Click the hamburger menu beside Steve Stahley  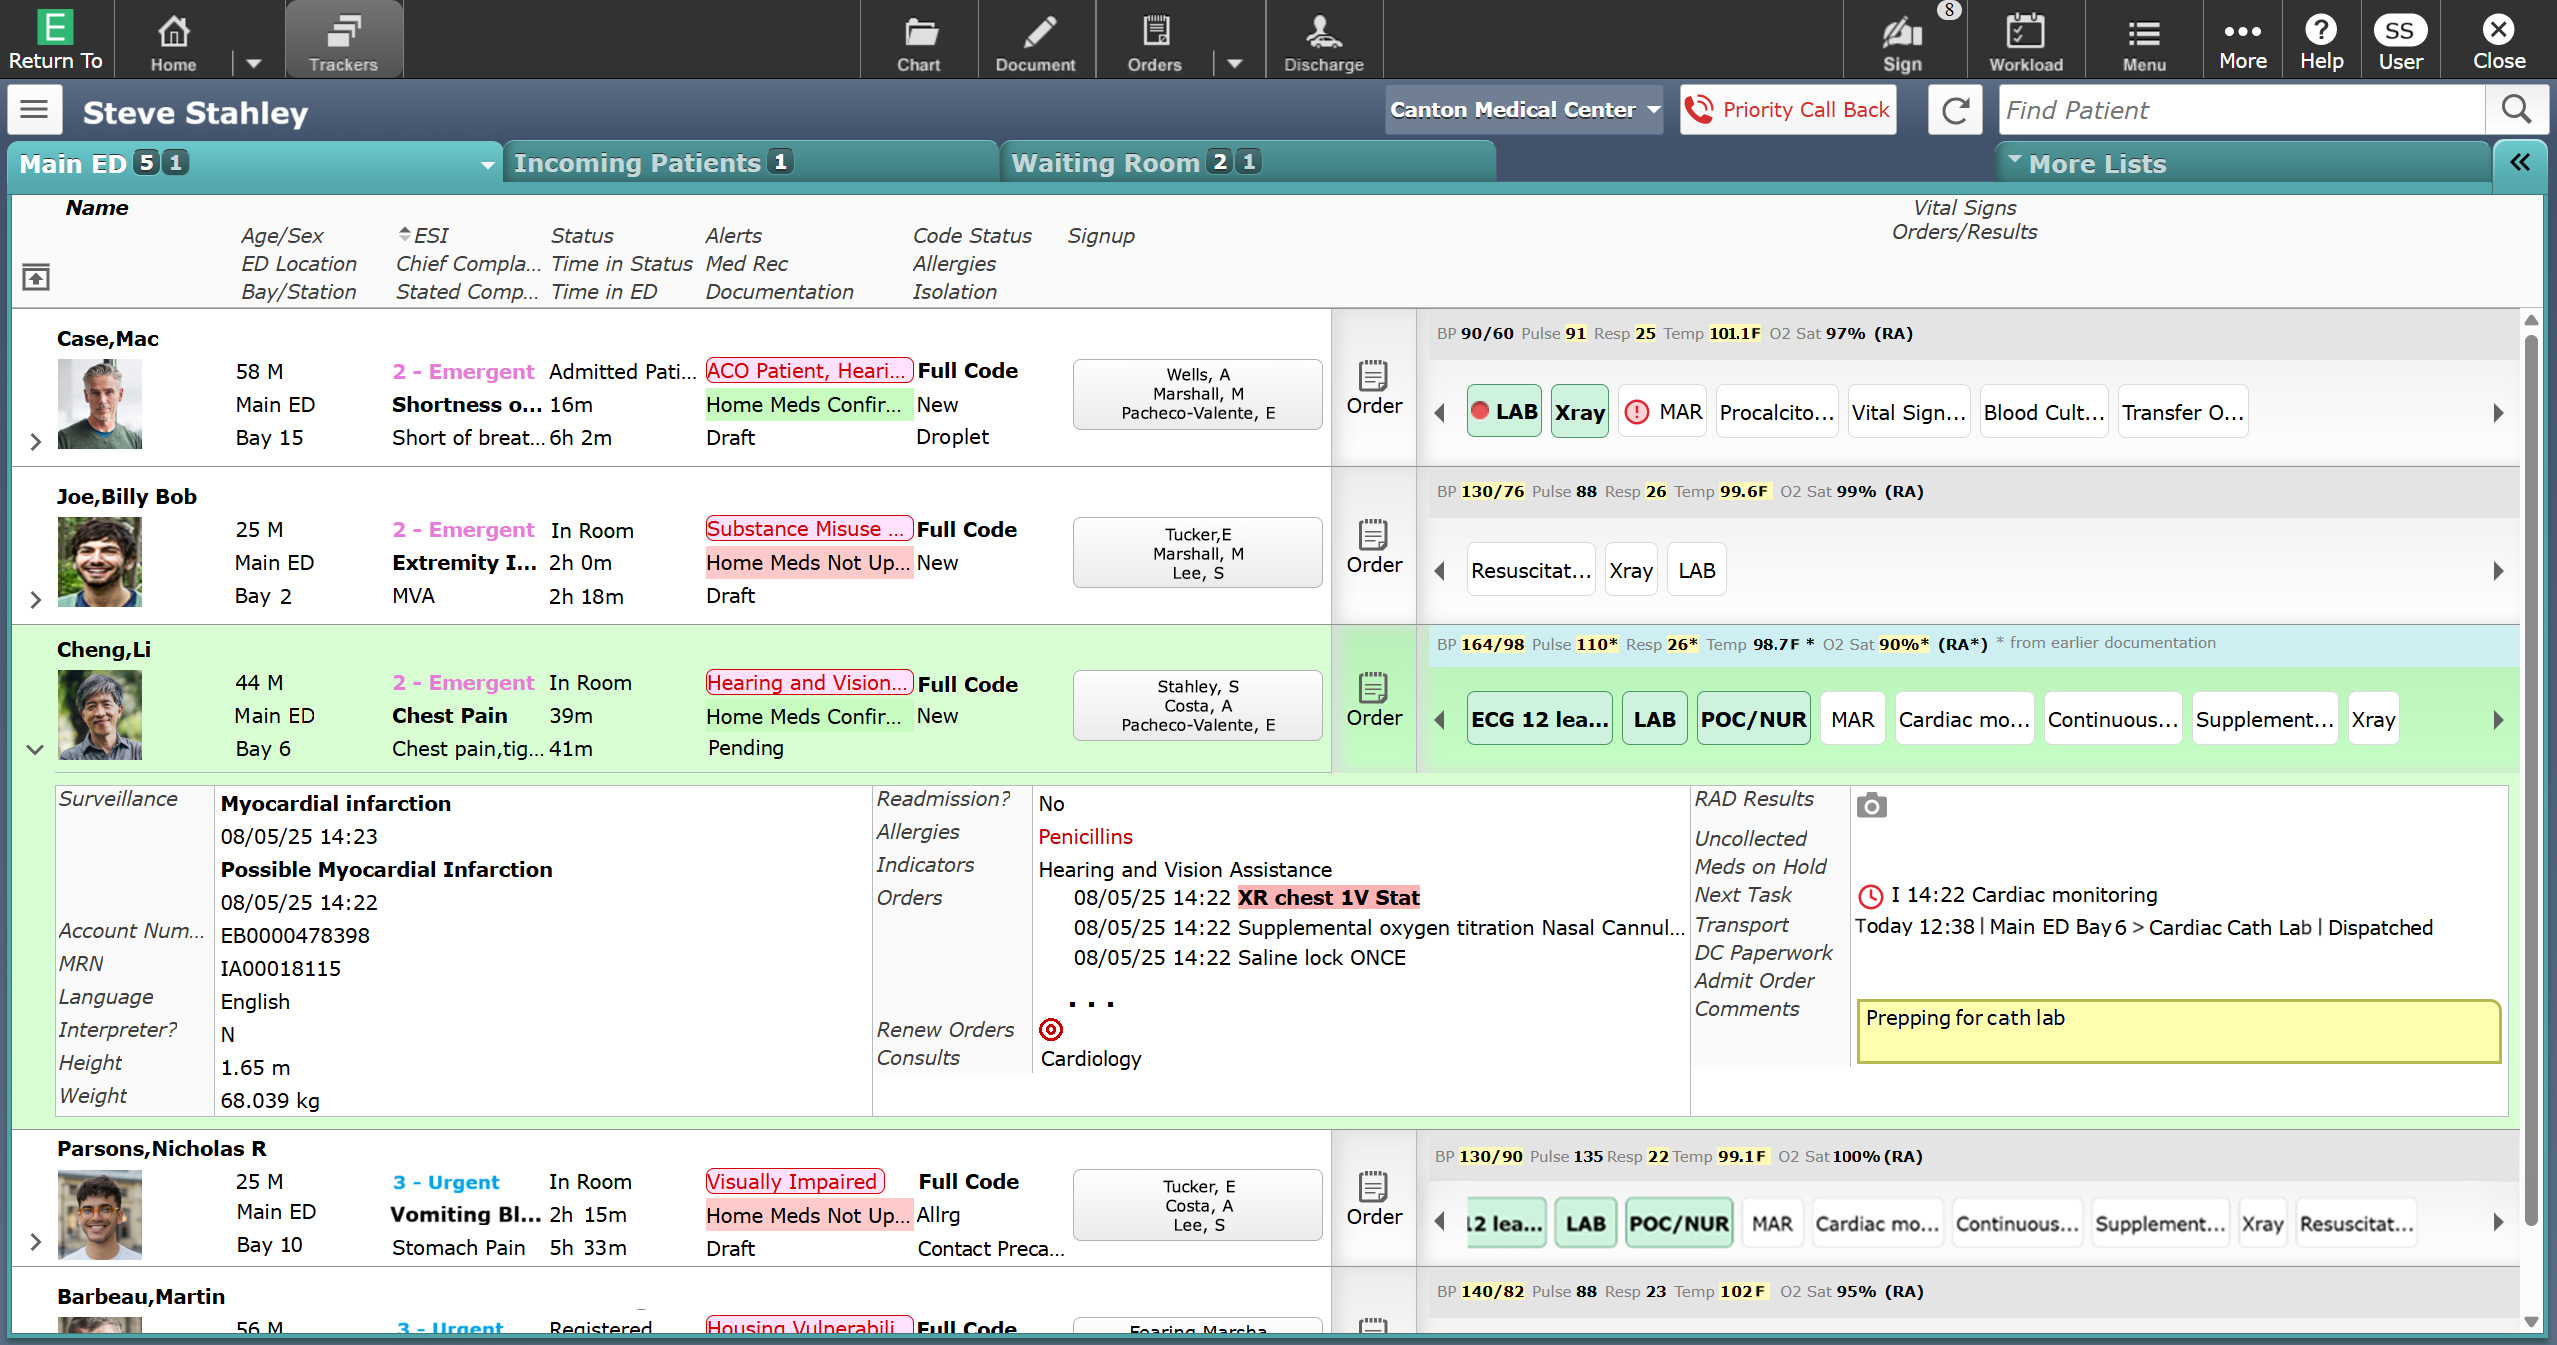click(35, 110)
